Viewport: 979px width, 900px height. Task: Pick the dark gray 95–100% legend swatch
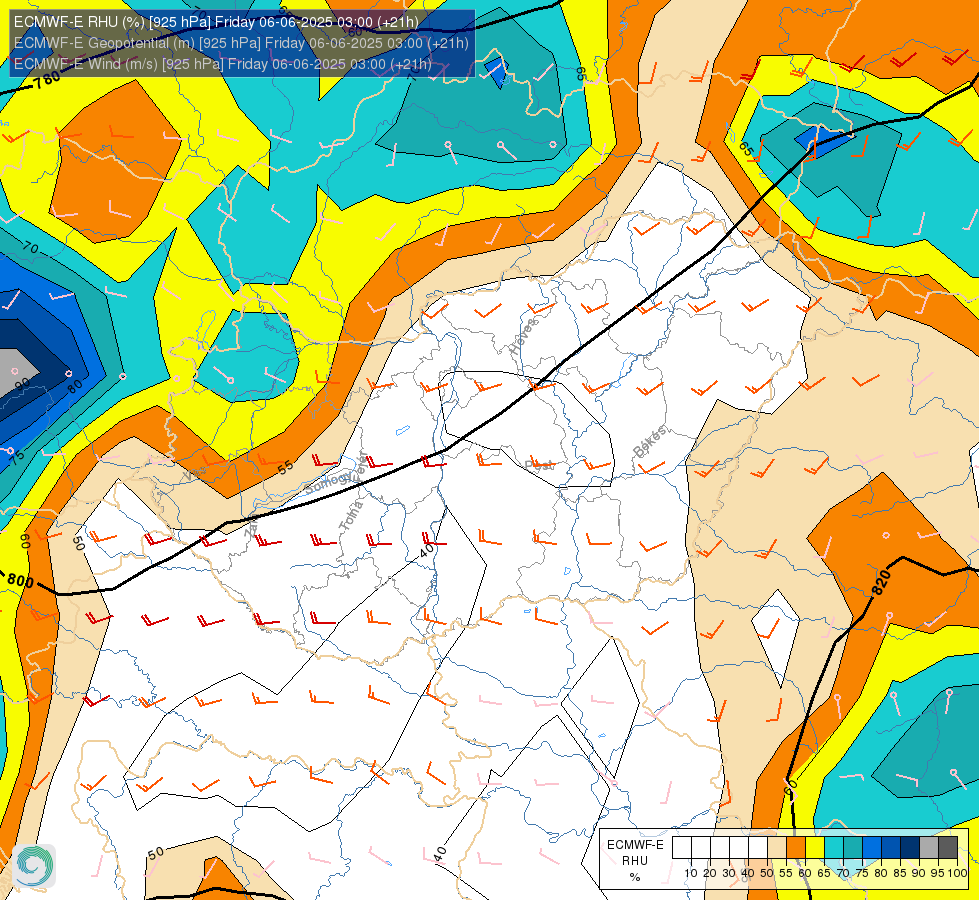tap(948, 847)
